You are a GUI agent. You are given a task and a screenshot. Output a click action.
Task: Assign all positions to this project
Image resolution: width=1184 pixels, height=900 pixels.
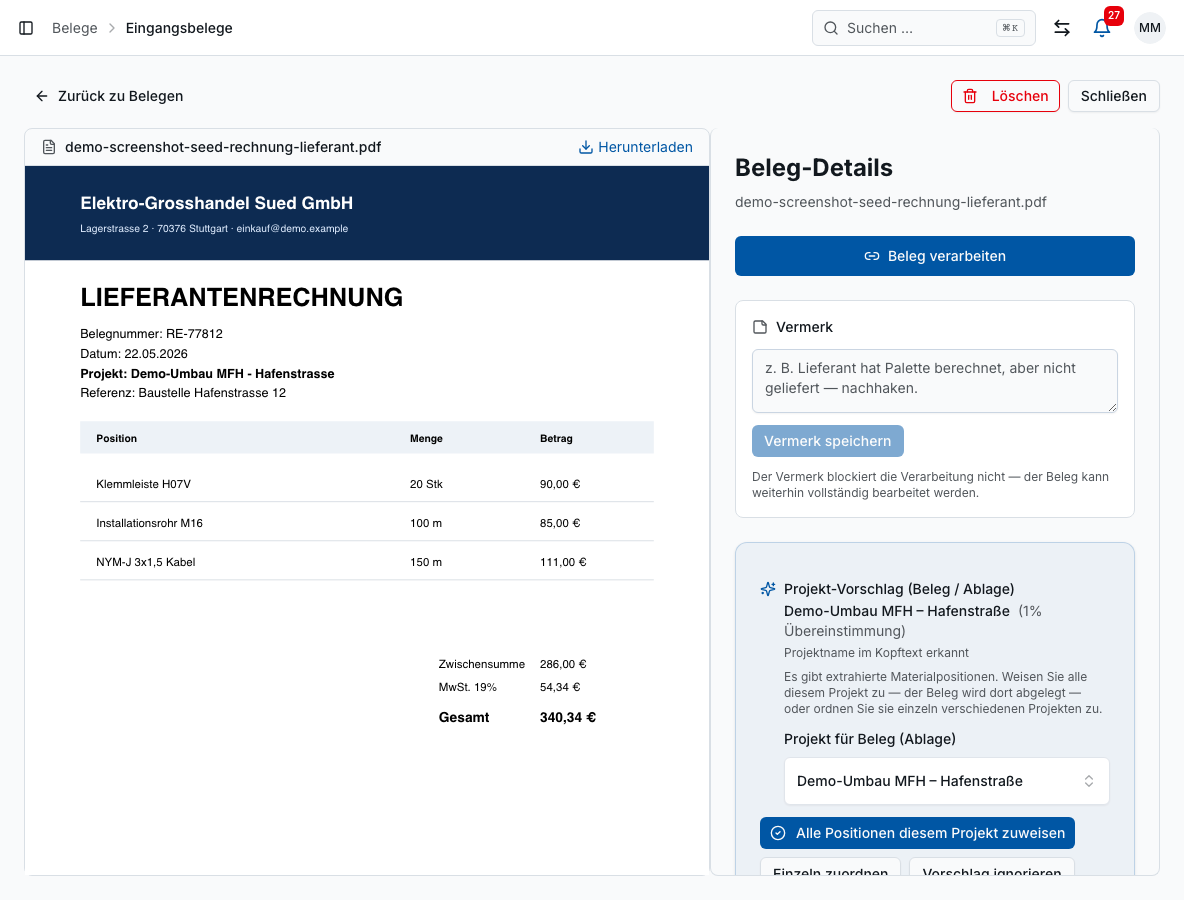pos(917,833)
